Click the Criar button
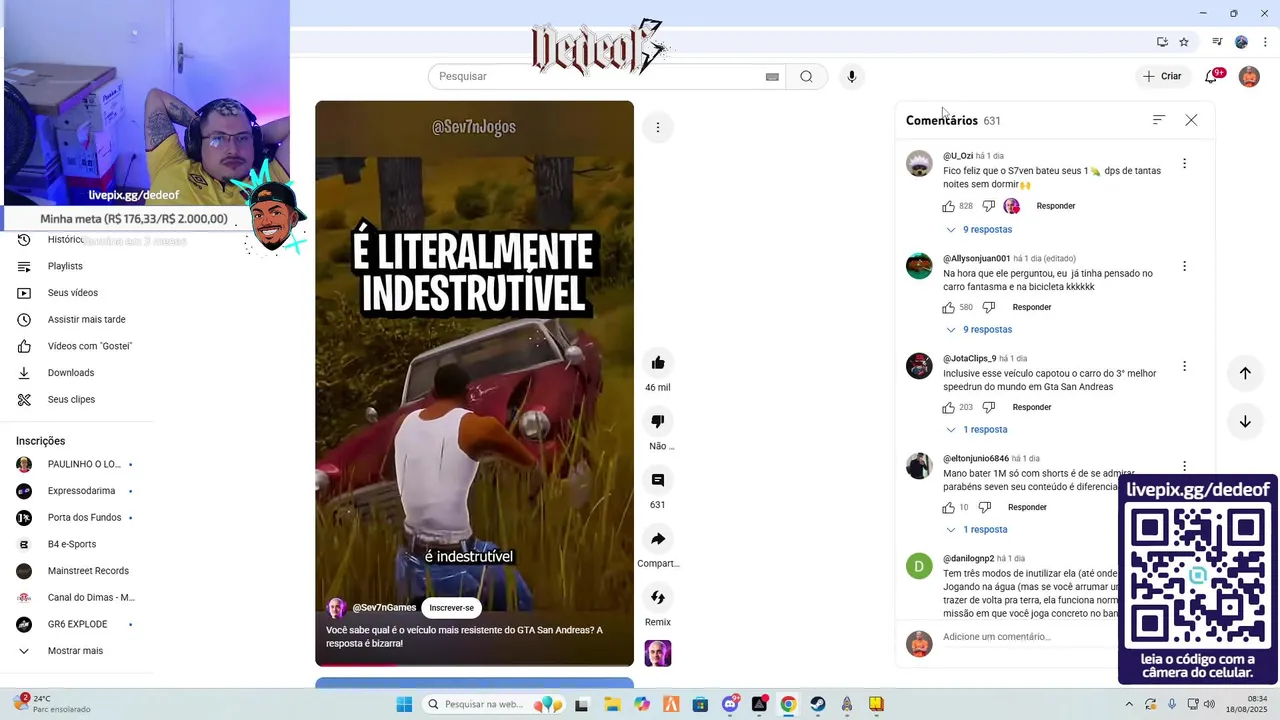The width and height of the screenshot is (1280, 720). pos(1162,76)
